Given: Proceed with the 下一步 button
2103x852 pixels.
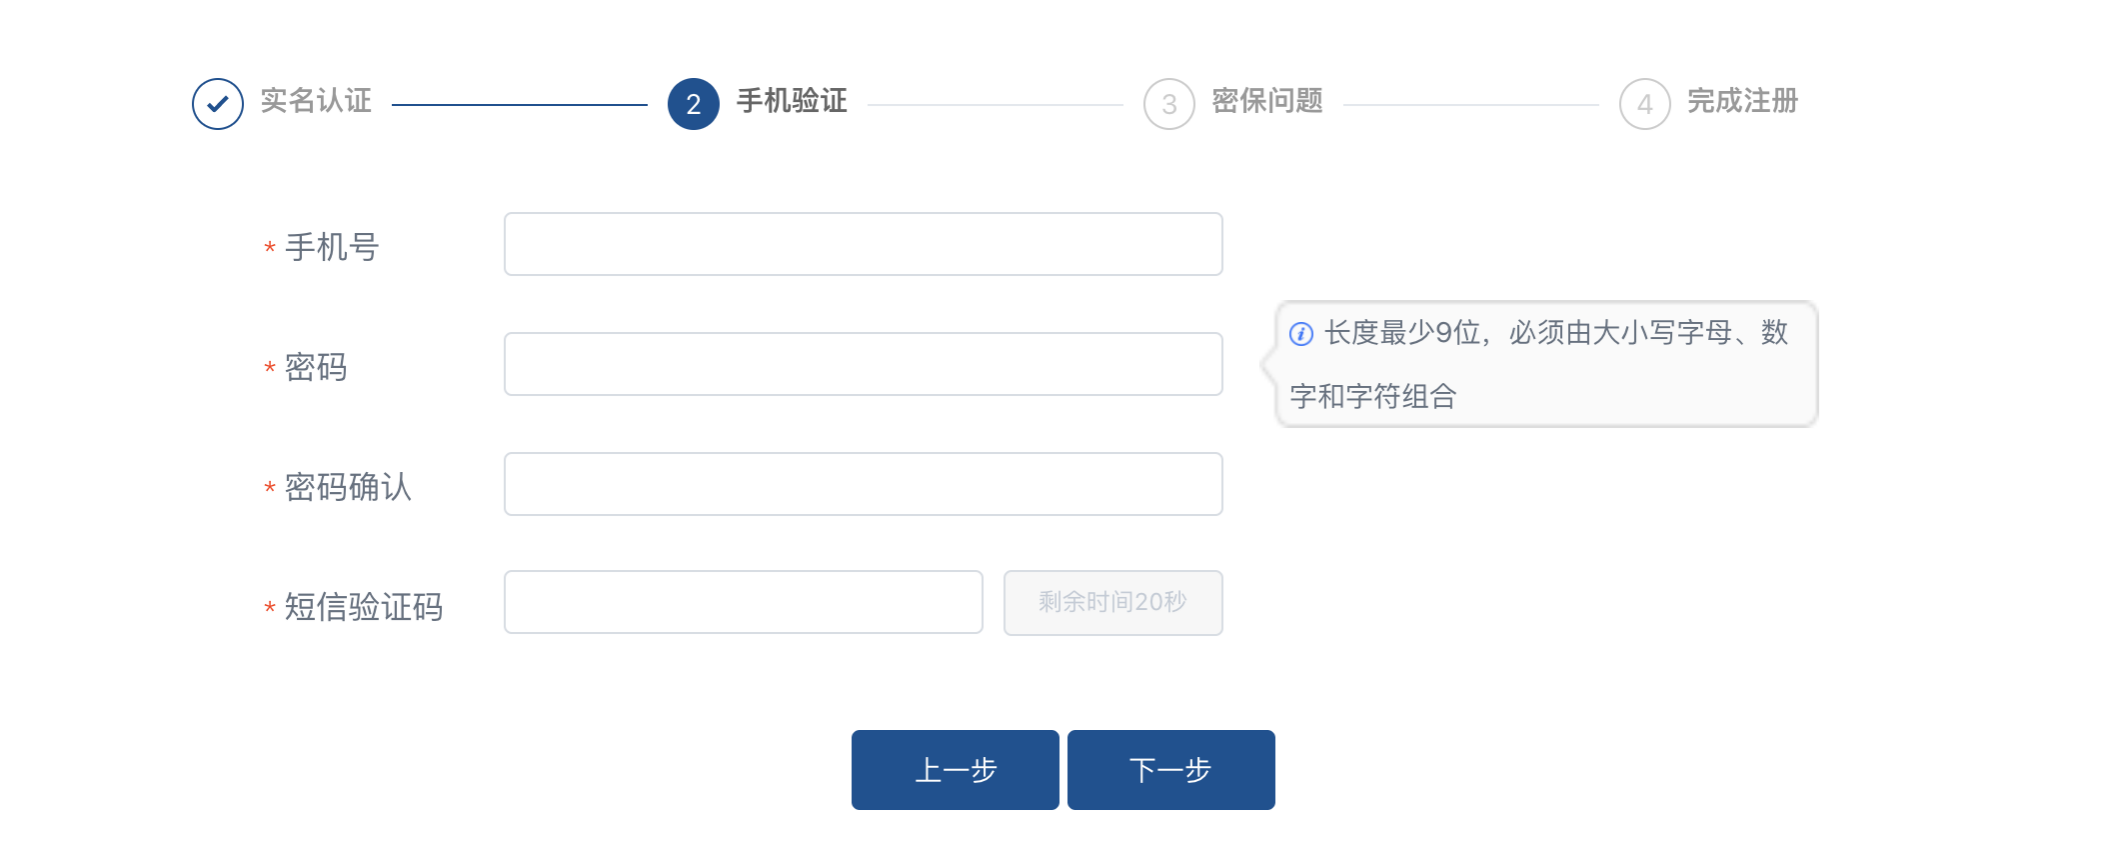Looking at the screenshot, I should point(1171,770).
